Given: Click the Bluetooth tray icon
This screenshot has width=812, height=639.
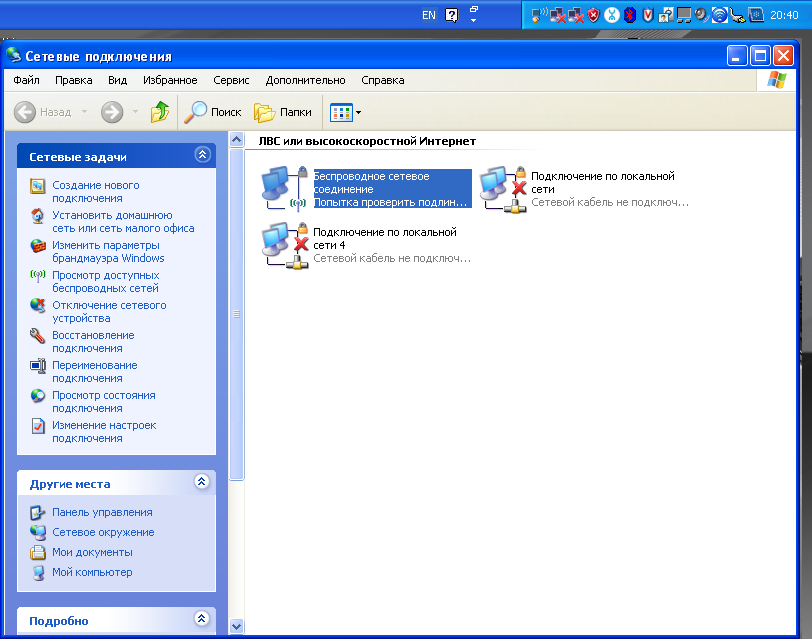Looking at the screenshot, I should tap(630, 15).
